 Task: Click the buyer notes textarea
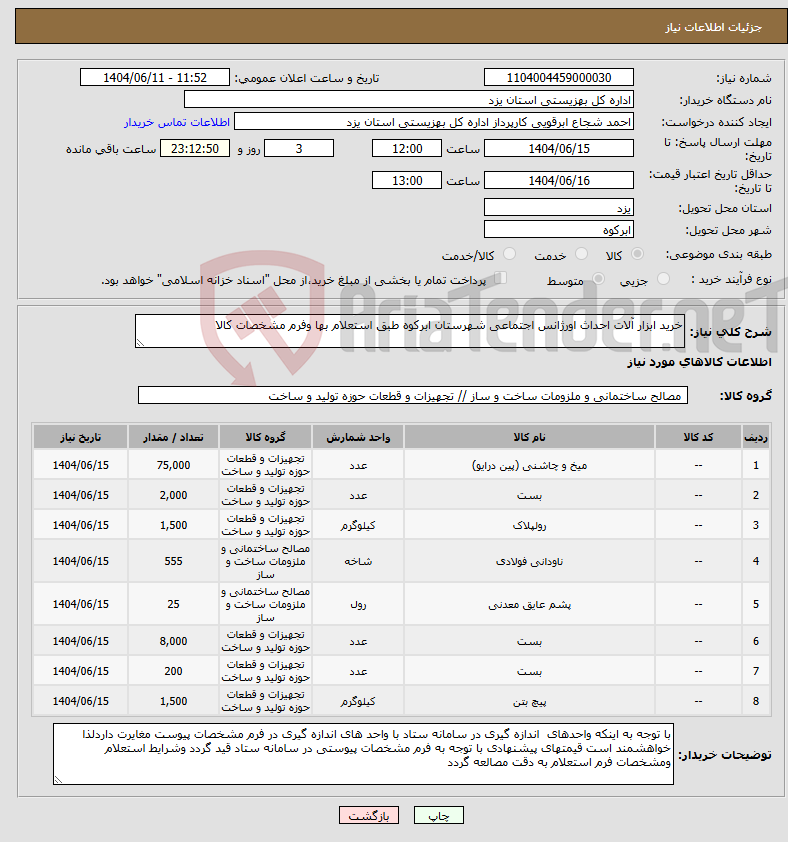[x=363, y=754]
